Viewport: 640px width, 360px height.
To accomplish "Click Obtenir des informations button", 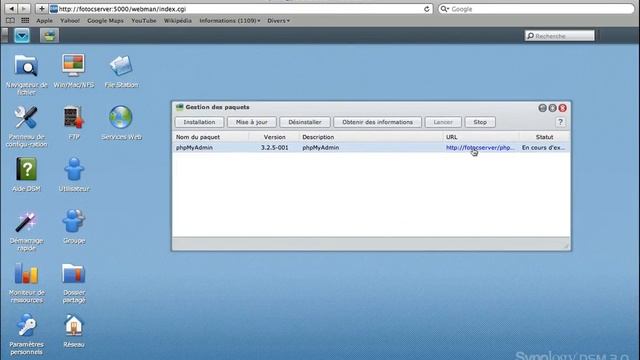I will tap(377, 122).
